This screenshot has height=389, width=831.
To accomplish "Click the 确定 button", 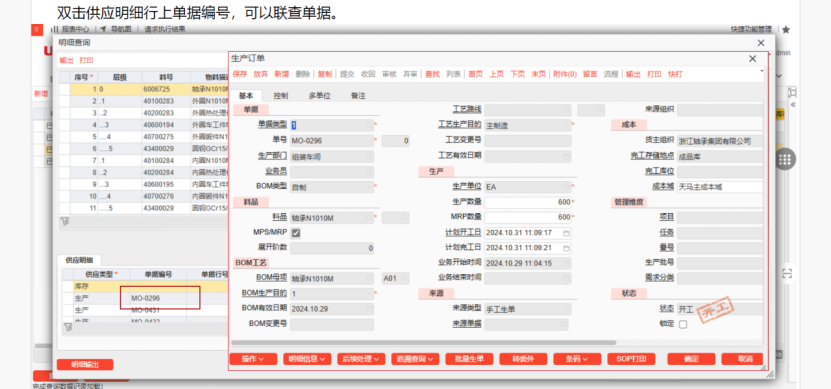I will point(691,359).
